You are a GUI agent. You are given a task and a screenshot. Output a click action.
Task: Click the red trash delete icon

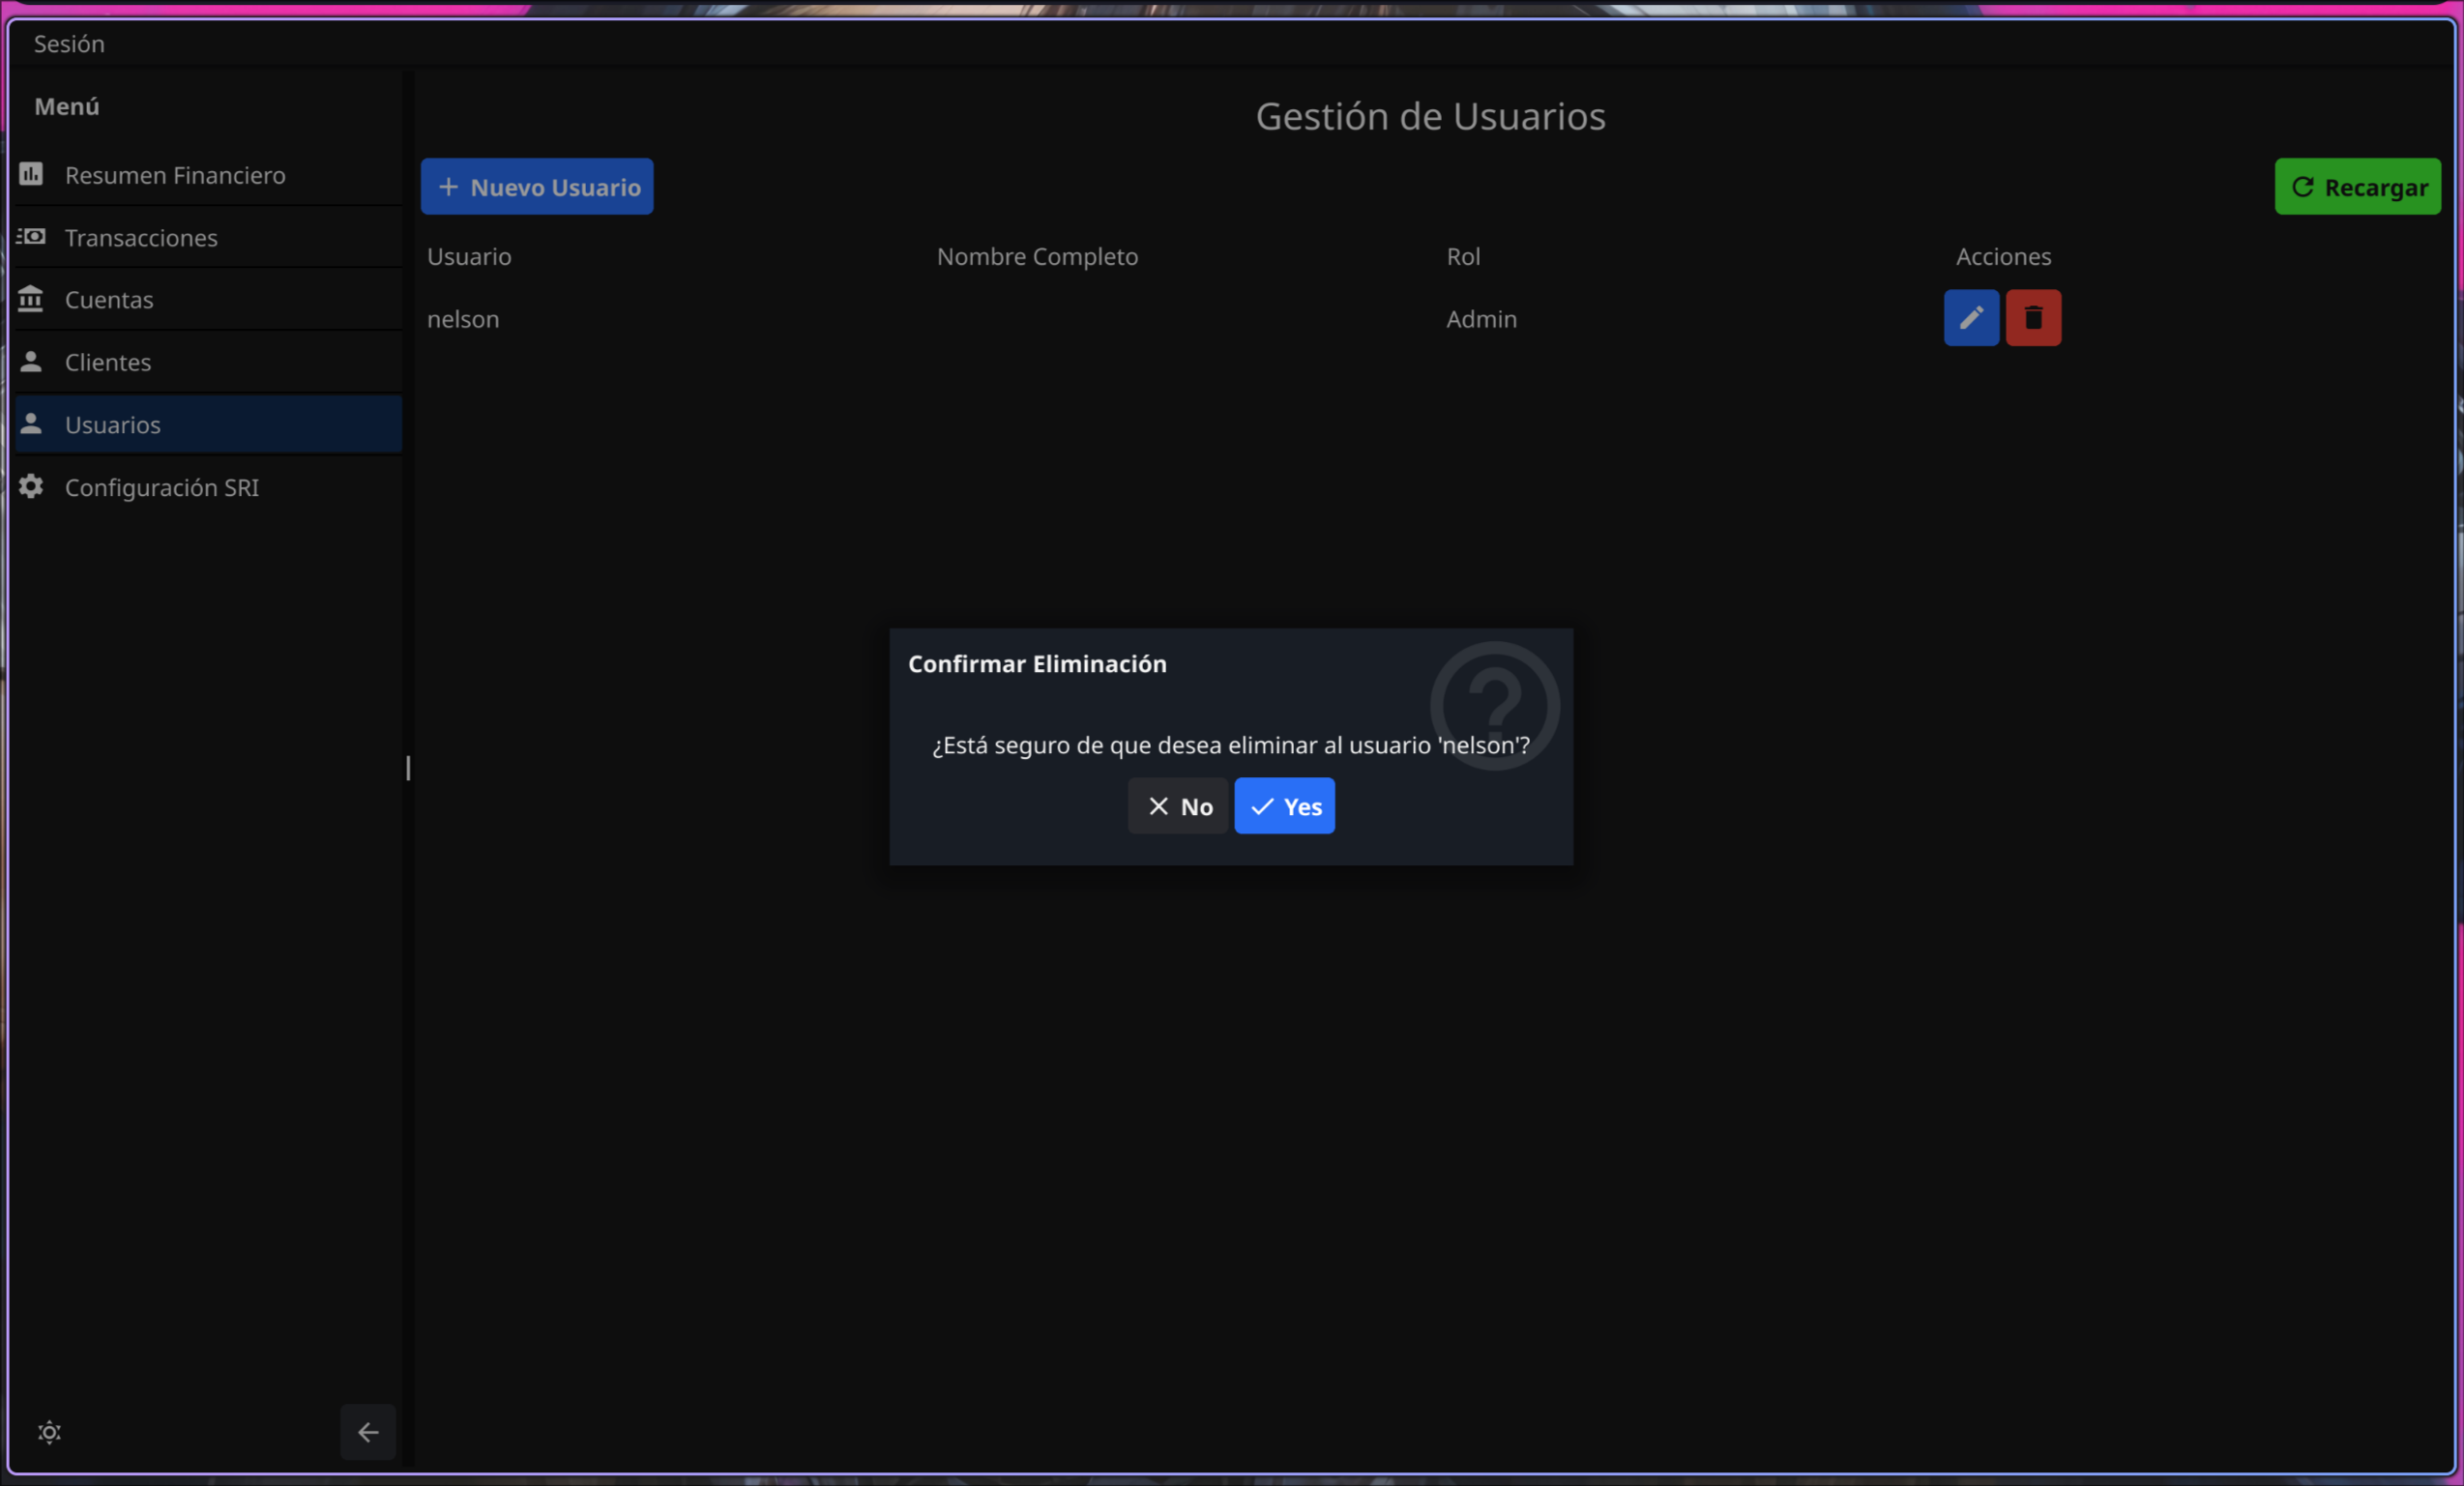point(2033,318)
